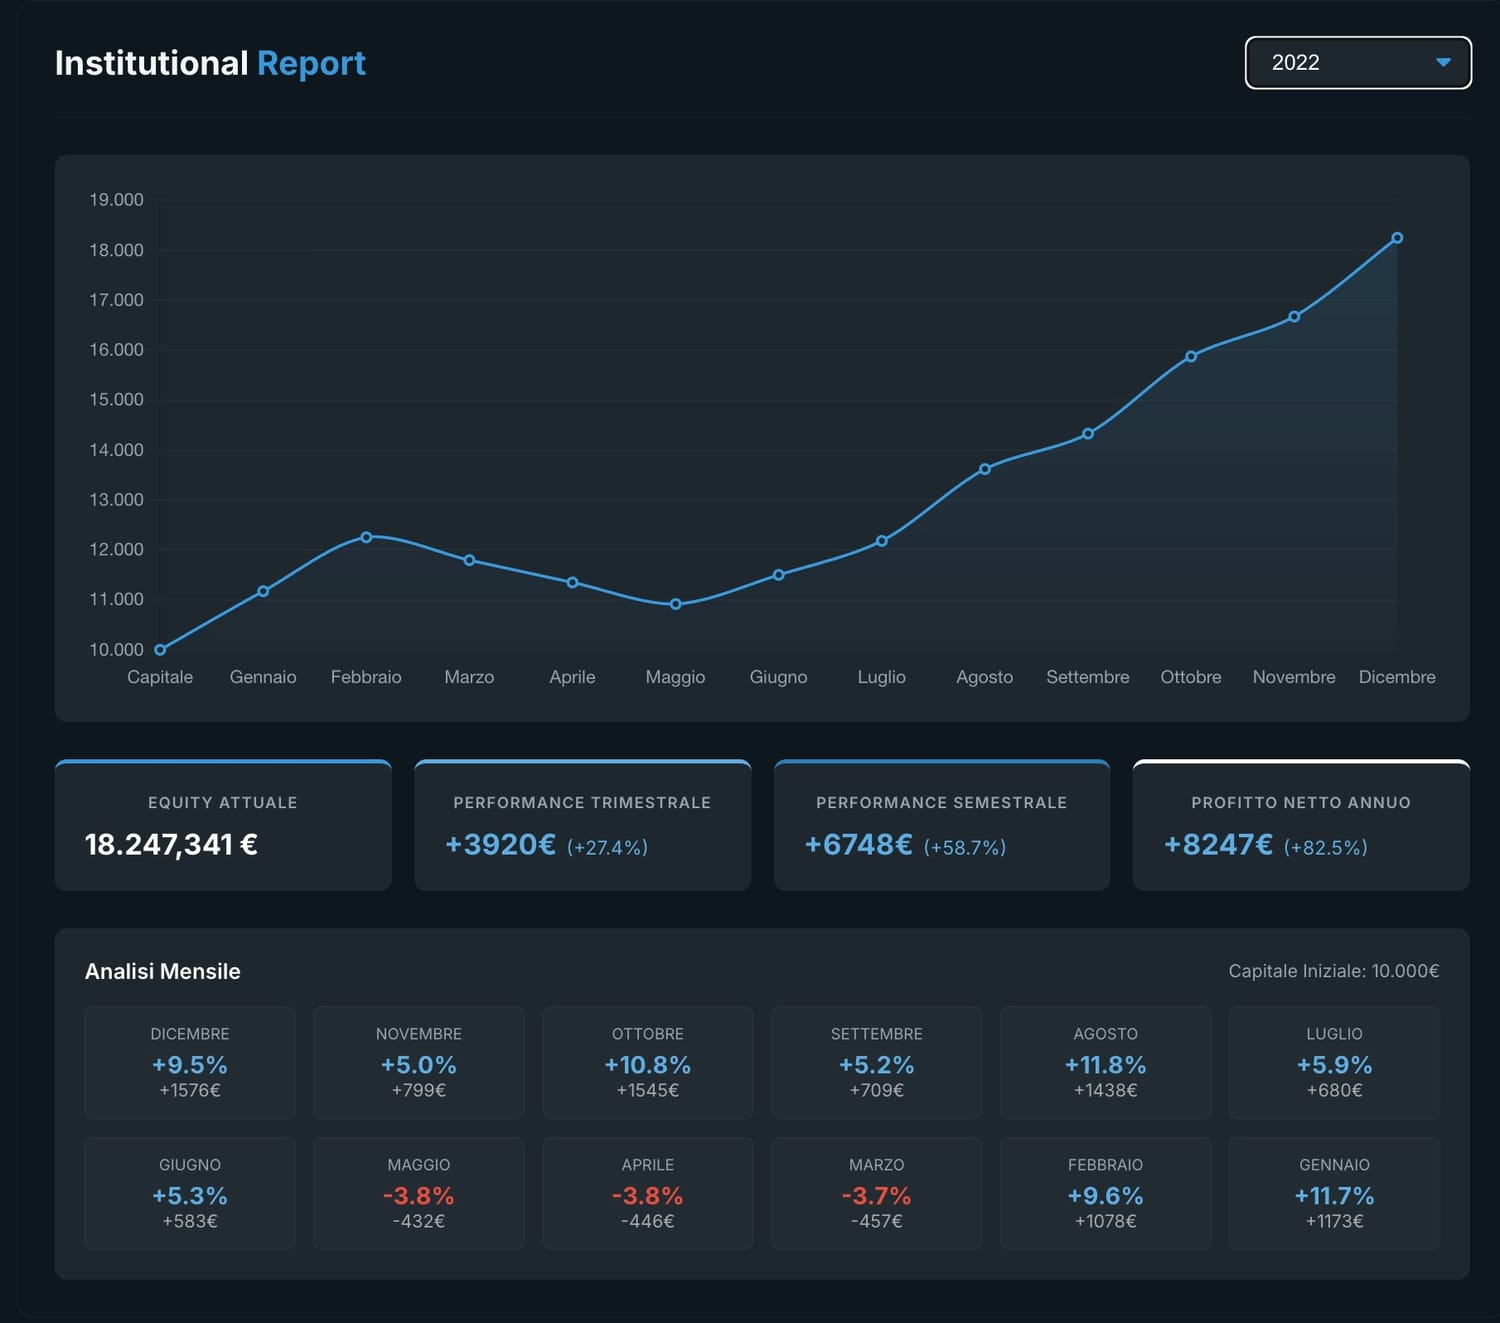Image resolution: width=1500 pixels, height=1323 pixels.
Task: Click the Novembre label on the chart axis
Action: click(x=1294, y=677)
